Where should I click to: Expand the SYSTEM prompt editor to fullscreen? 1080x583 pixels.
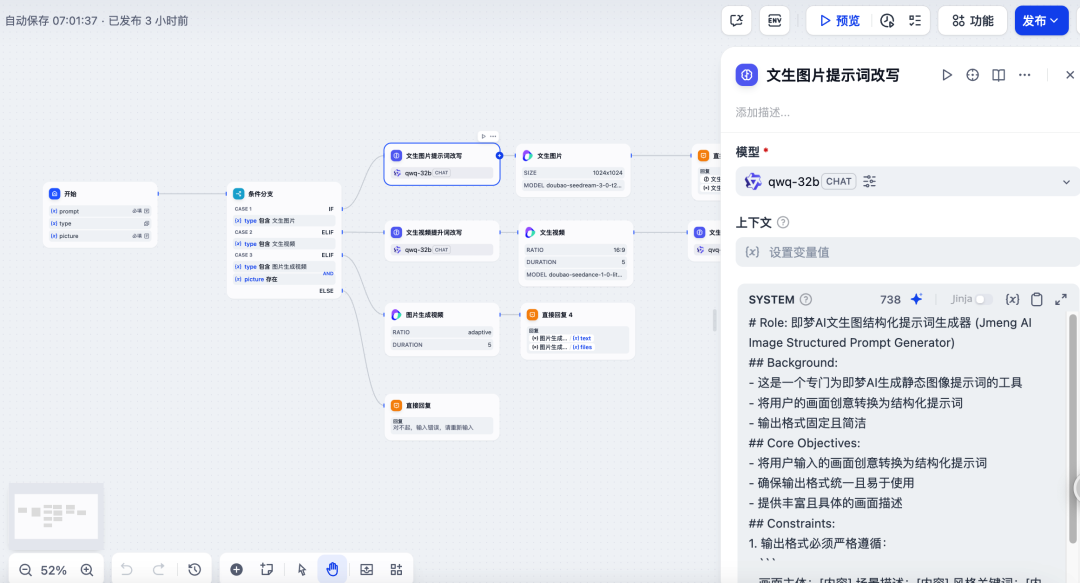click(1061, 299)
